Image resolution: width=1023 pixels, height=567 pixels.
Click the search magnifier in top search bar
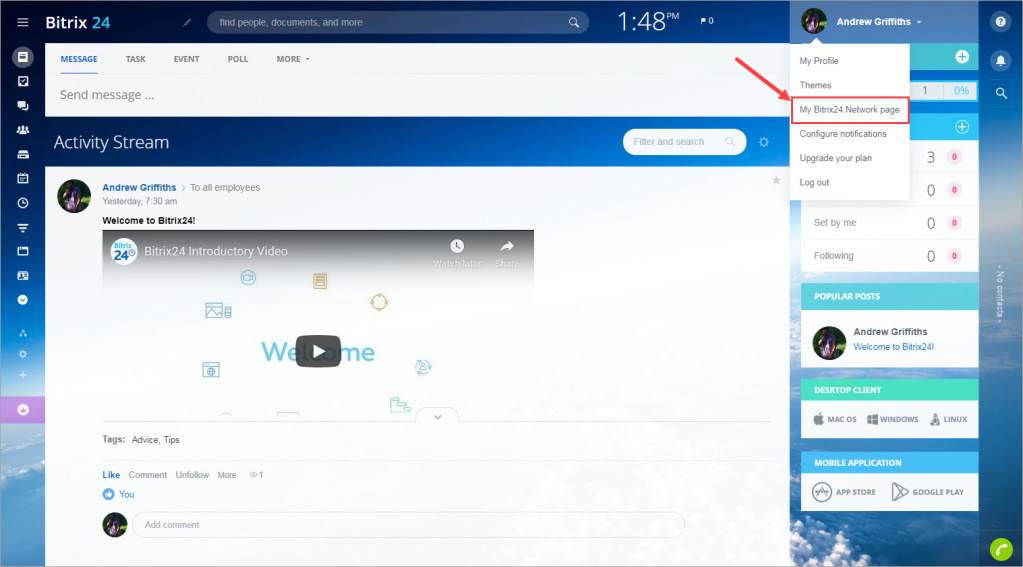coord(573,22)
